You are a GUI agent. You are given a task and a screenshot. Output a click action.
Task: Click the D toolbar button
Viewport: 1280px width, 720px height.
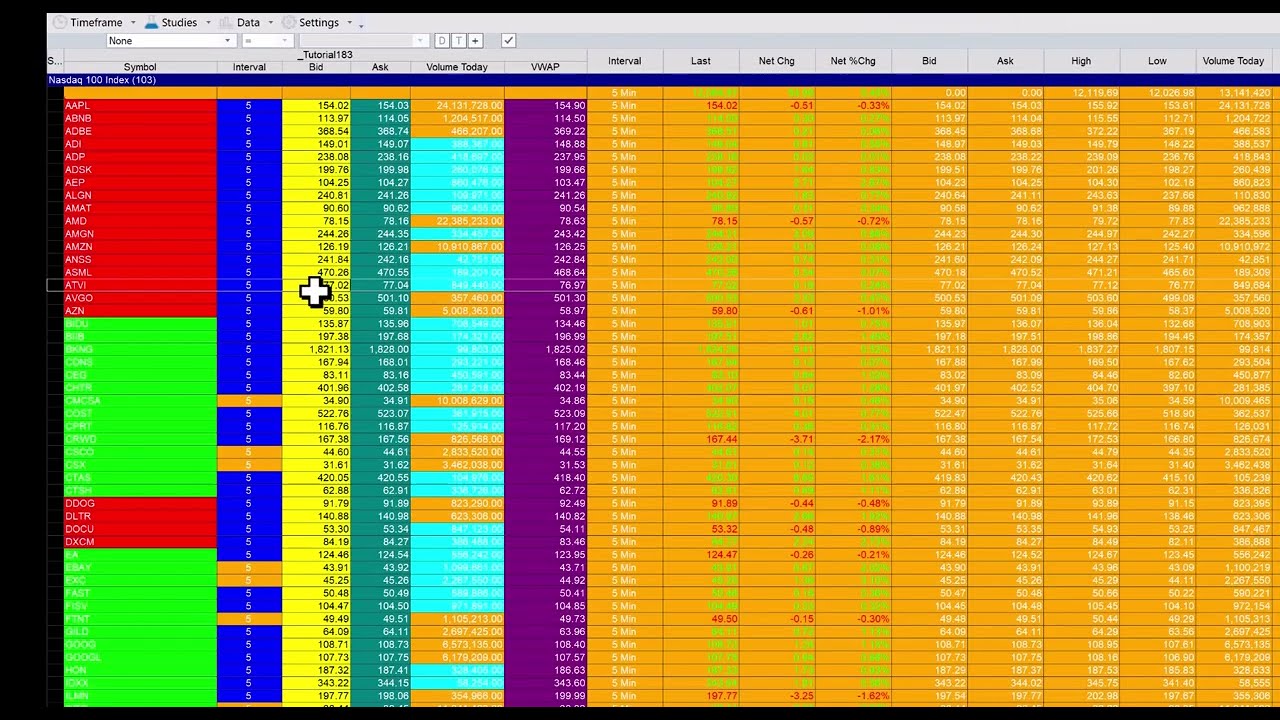point(442,41)
